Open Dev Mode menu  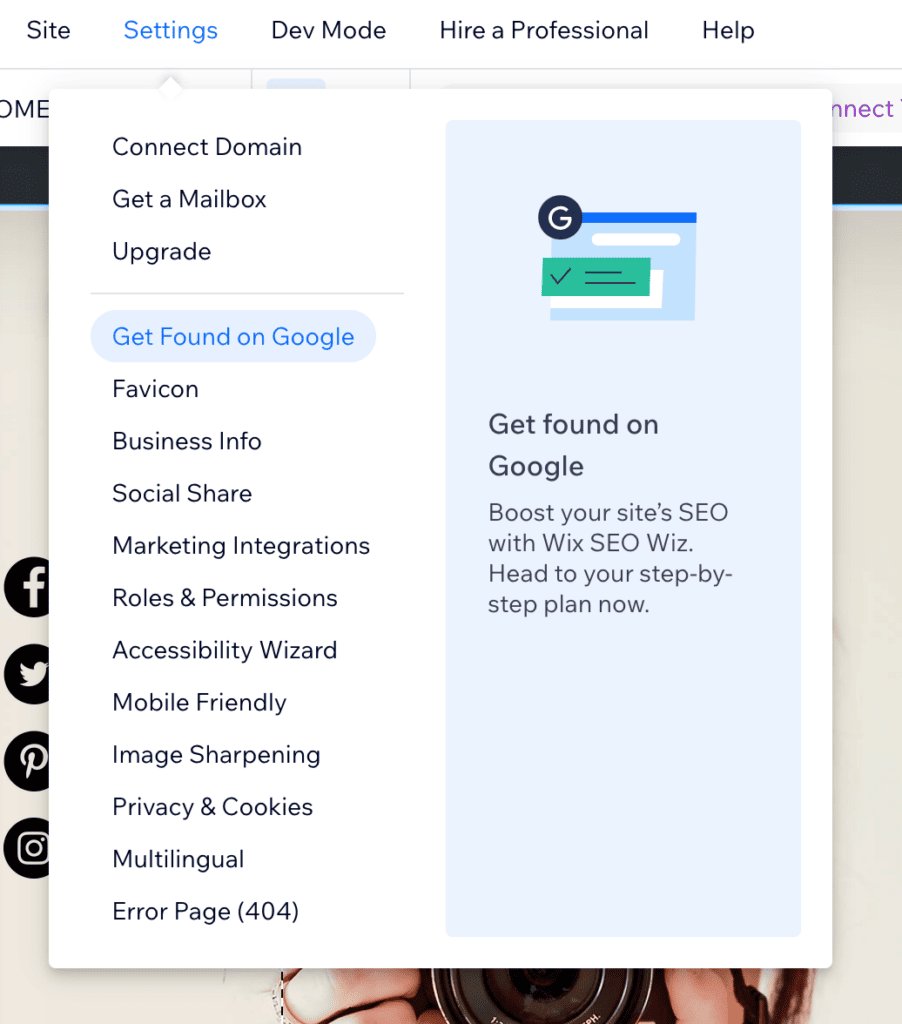tap(329, 30)
